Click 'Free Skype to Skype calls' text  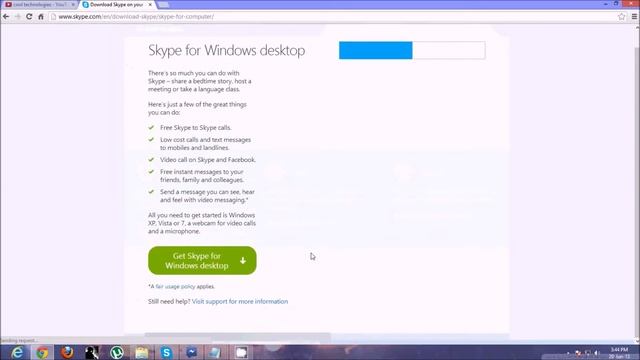[x=196, y=128]
